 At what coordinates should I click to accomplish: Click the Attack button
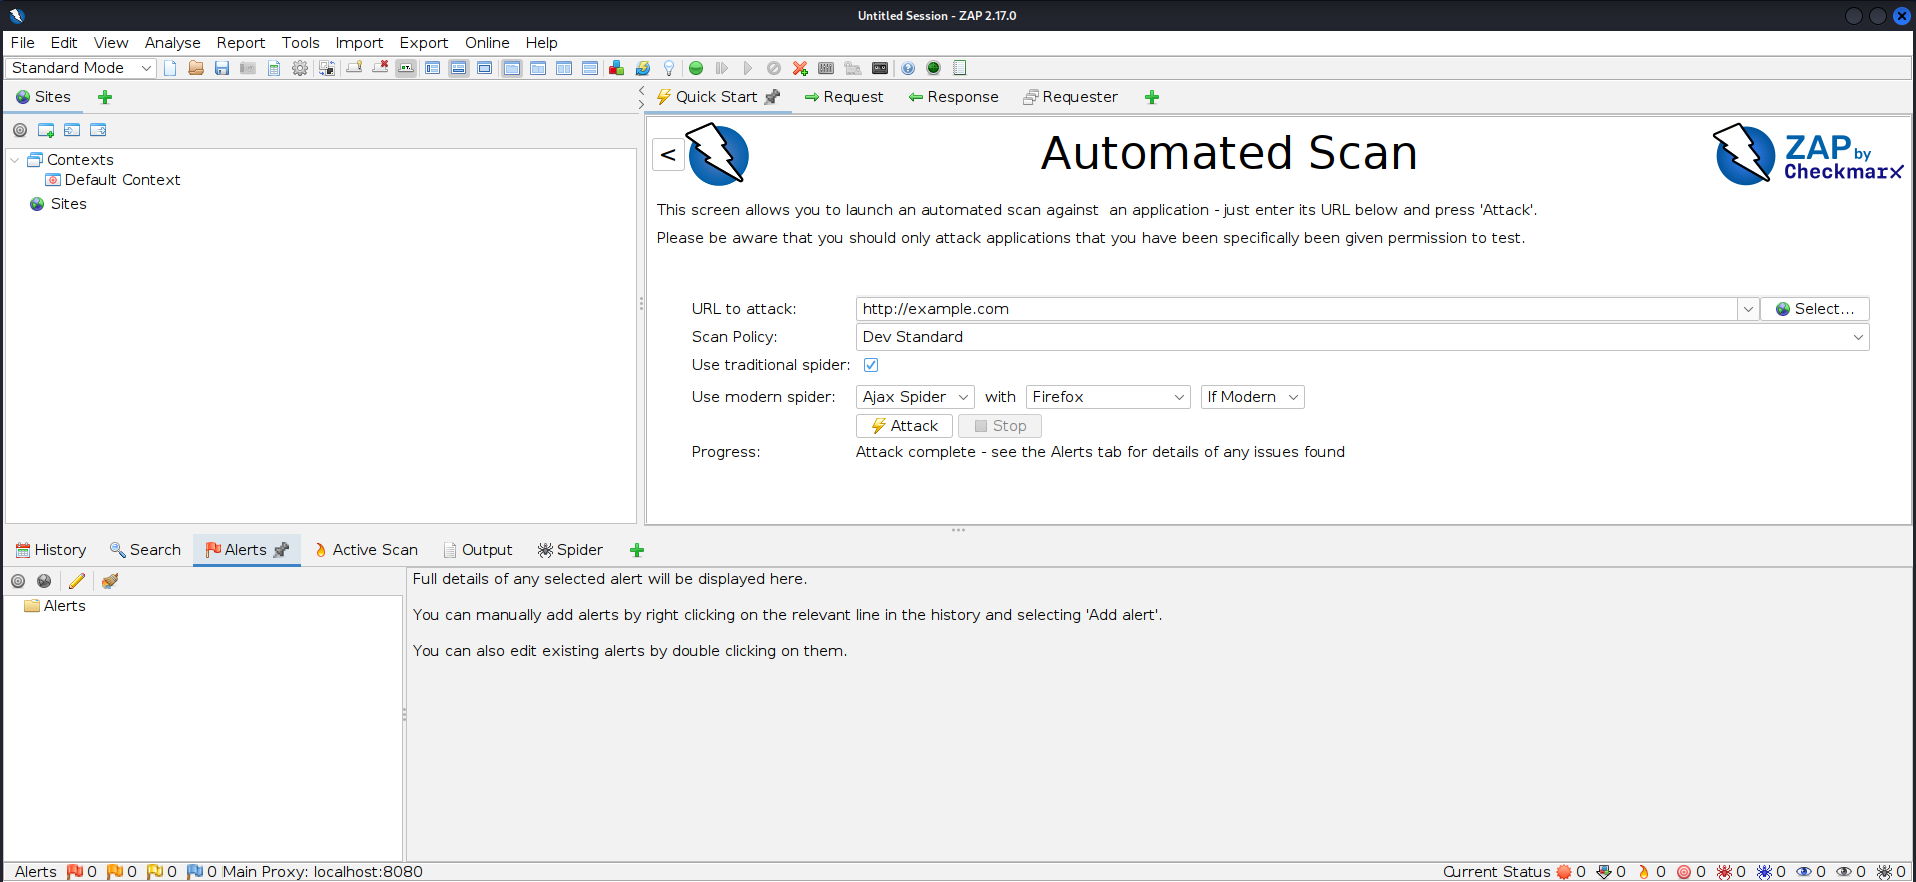[x=904, y=426]
